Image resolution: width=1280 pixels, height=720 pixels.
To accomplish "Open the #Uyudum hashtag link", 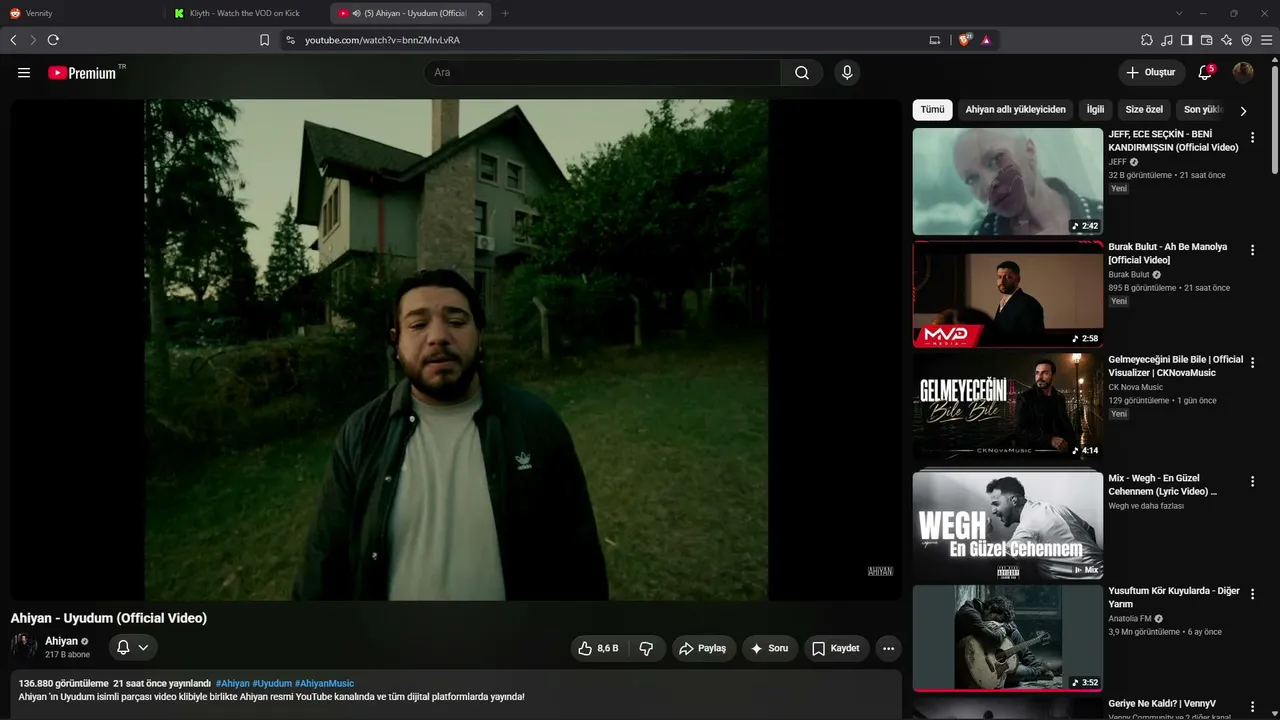I will (272, 683).
